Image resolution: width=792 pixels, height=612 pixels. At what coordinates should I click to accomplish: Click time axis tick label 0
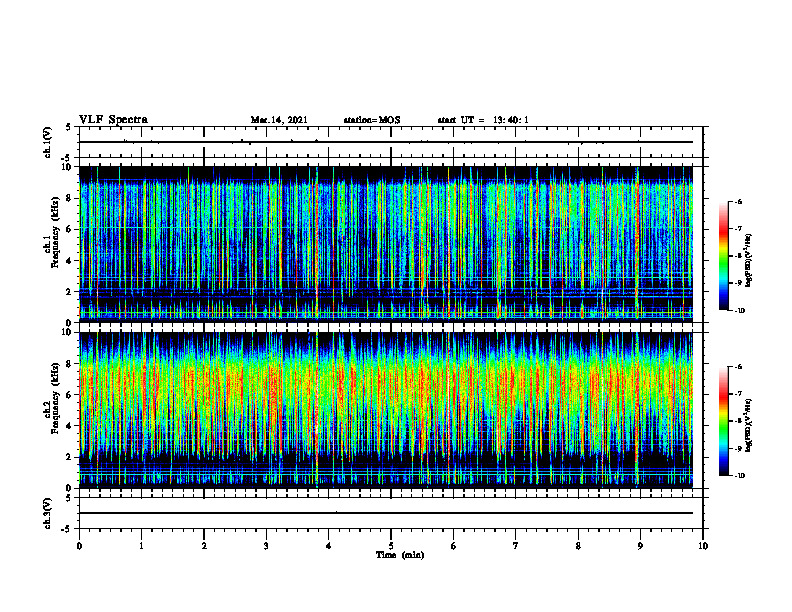pos(79,546)
